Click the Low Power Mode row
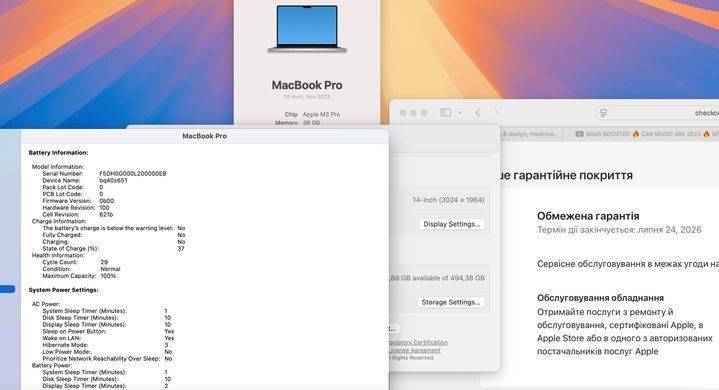This screenshot has width=719, height=390. tap(107, 352)
